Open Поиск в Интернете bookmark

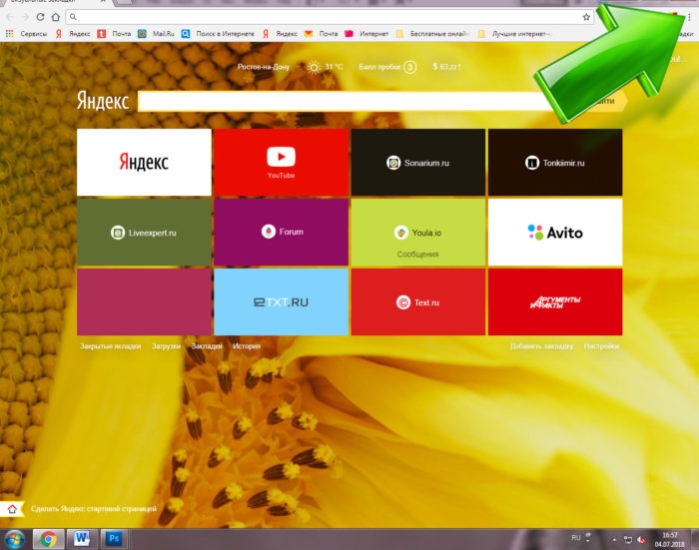[x=218, y=33]
